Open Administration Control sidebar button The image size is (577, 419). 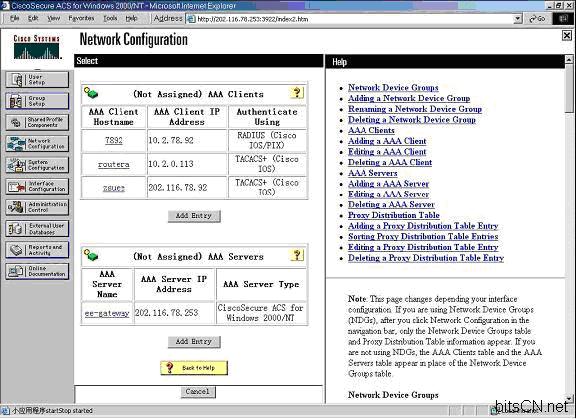[x=37, y=207]
